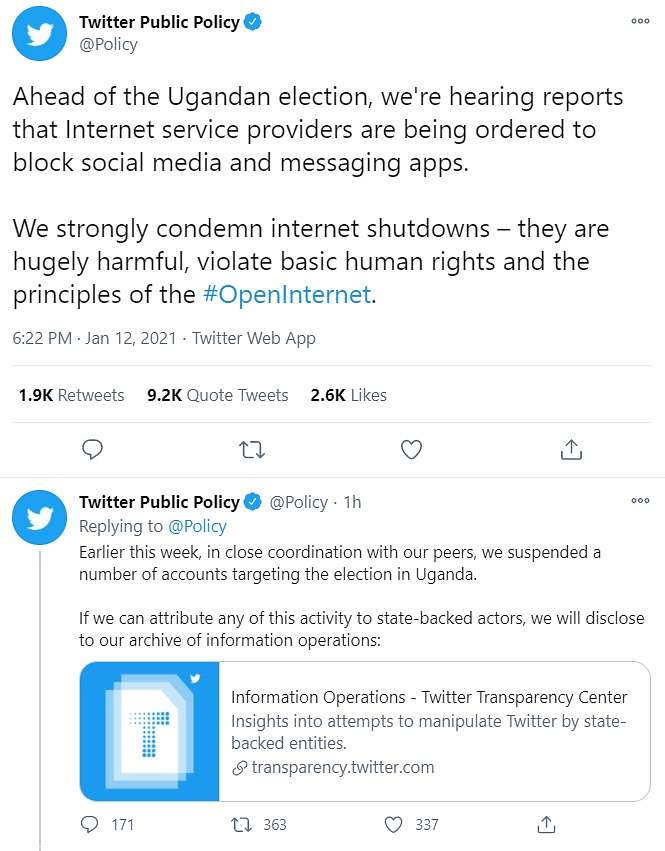Open the more options menu on the main tweet
665x851 pixels.
[641, 21]
